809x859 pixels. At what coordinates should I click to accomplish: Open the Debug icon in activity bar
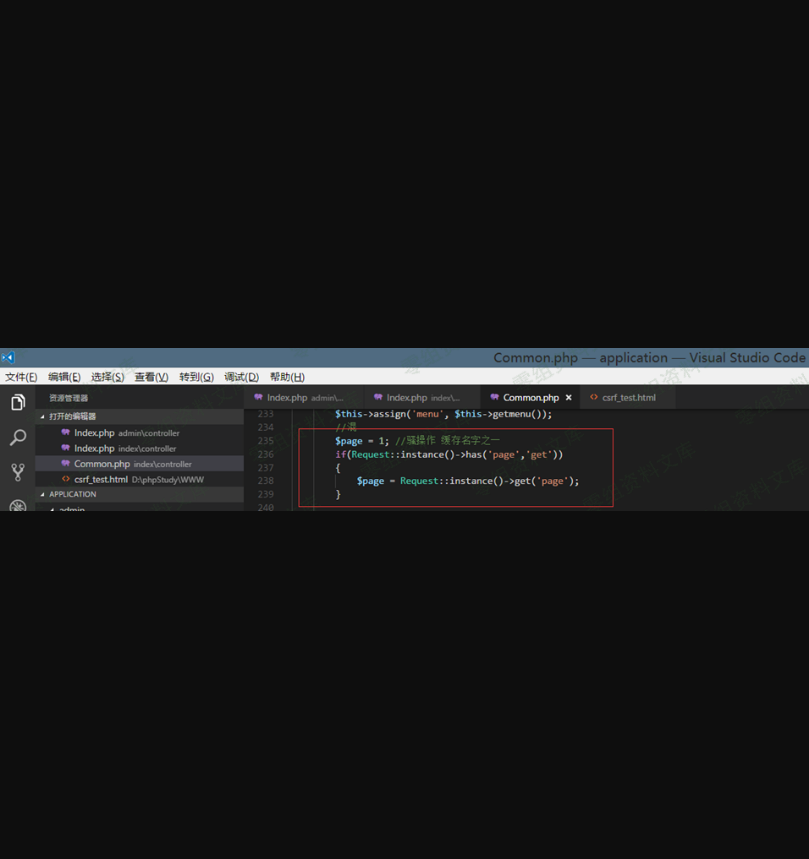(18, 504)
